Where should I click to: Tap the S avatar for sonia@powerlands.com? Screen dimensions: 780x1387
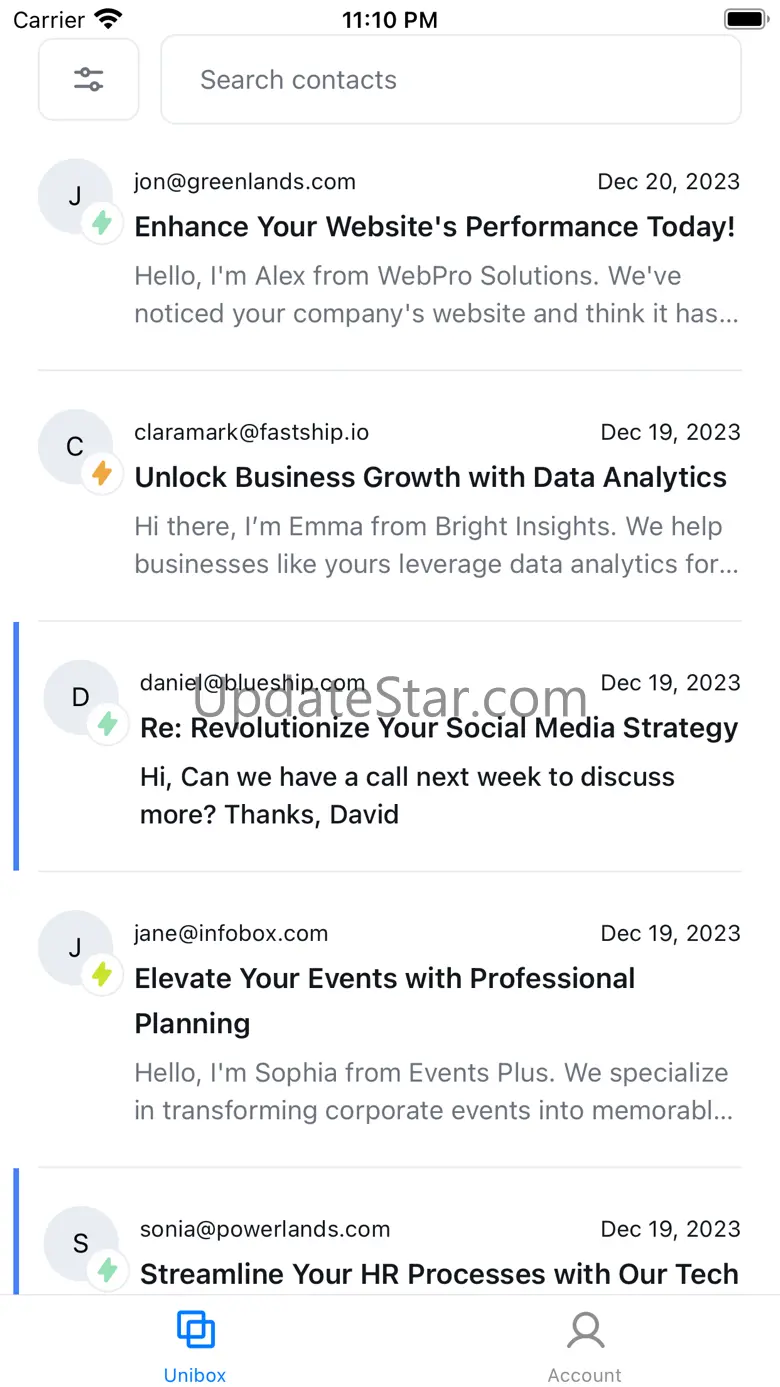81,1244
